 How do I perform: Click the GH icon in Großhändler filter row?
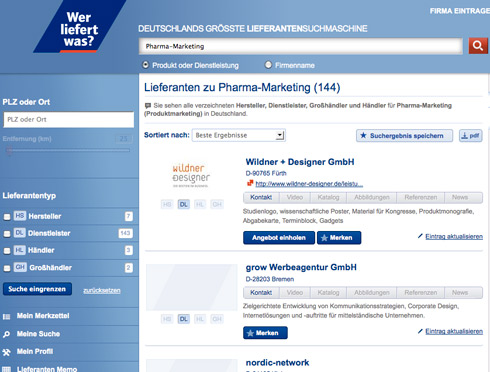[20, 267]
